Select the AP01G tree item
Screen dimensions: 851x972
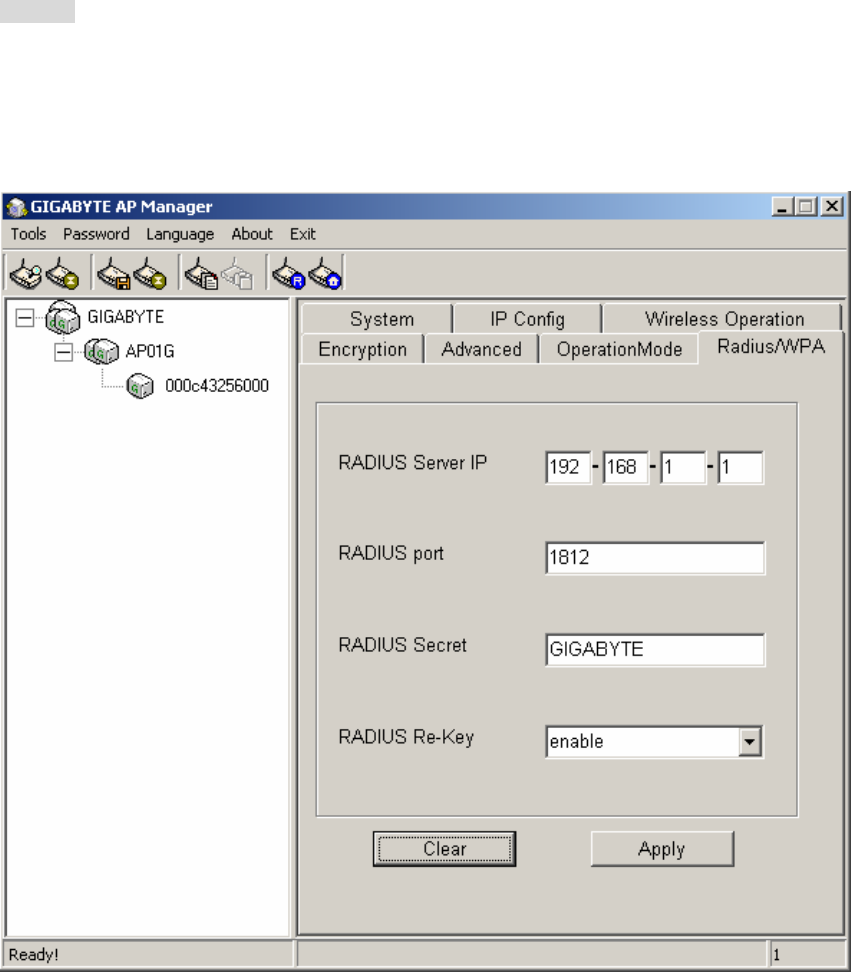(x=150, y=351)
